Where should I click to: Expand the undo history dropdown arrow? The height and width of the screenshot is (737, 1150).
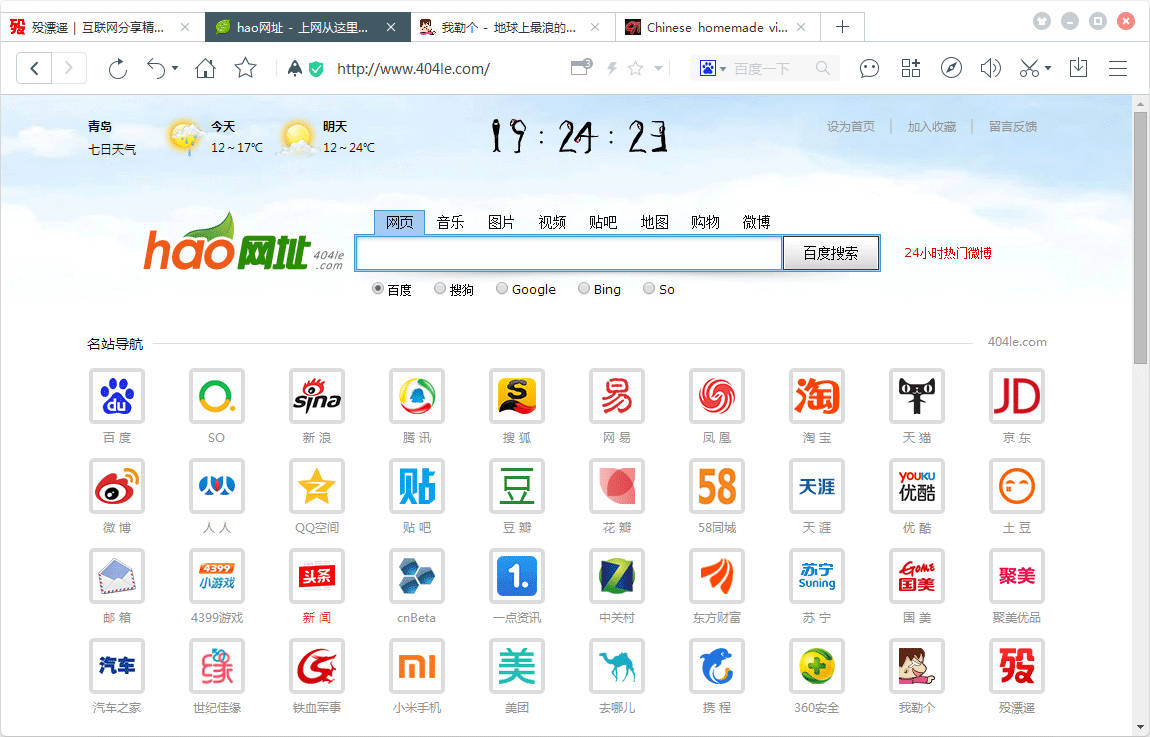pos(175,68)
